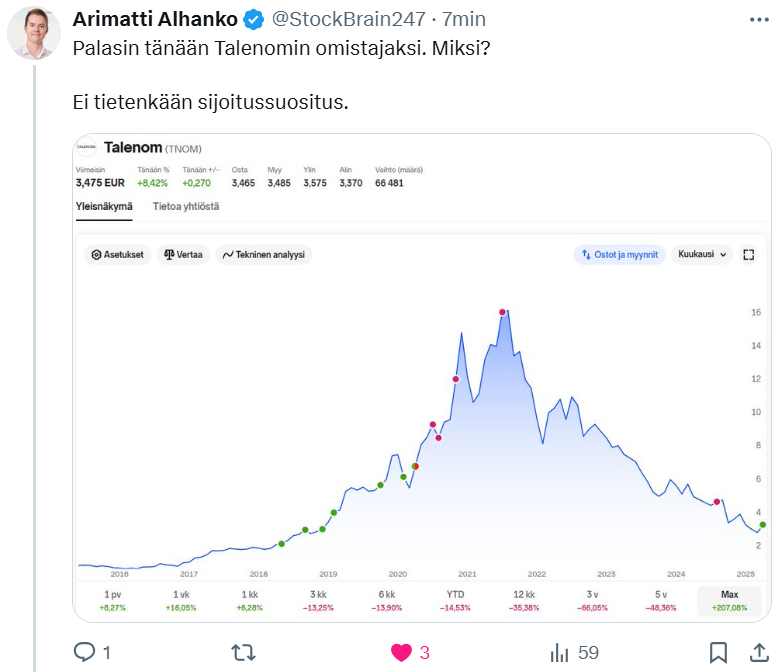Open the @StockBrain247 profile link
This screenshot has height=672, width=782.
point(347,20)
